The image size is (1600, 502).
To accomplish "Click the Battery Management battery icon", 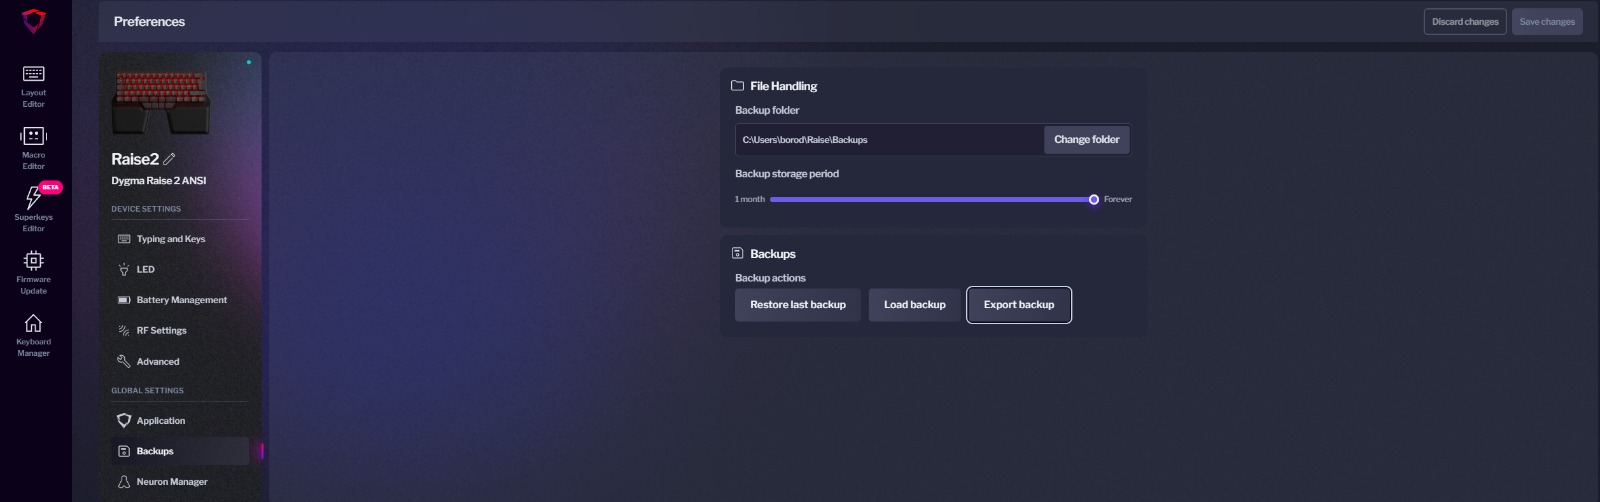I will pos(124,300).
